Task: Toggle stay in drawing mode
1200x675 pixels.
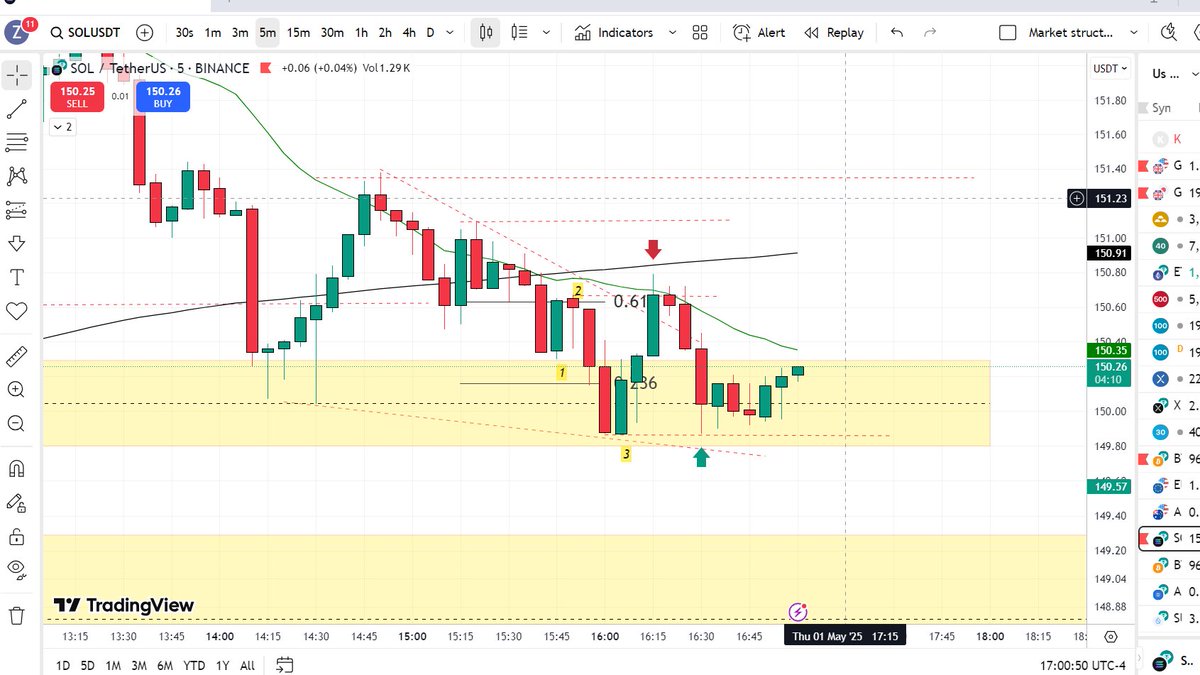Action: (17, 502)
